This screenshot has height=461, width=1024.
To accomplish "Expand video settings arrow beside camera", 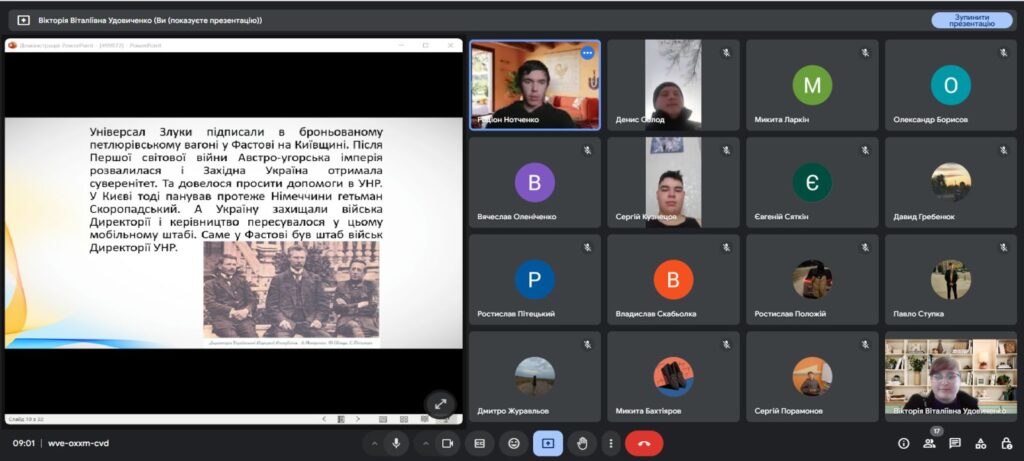I will click(x=425, y=443).
